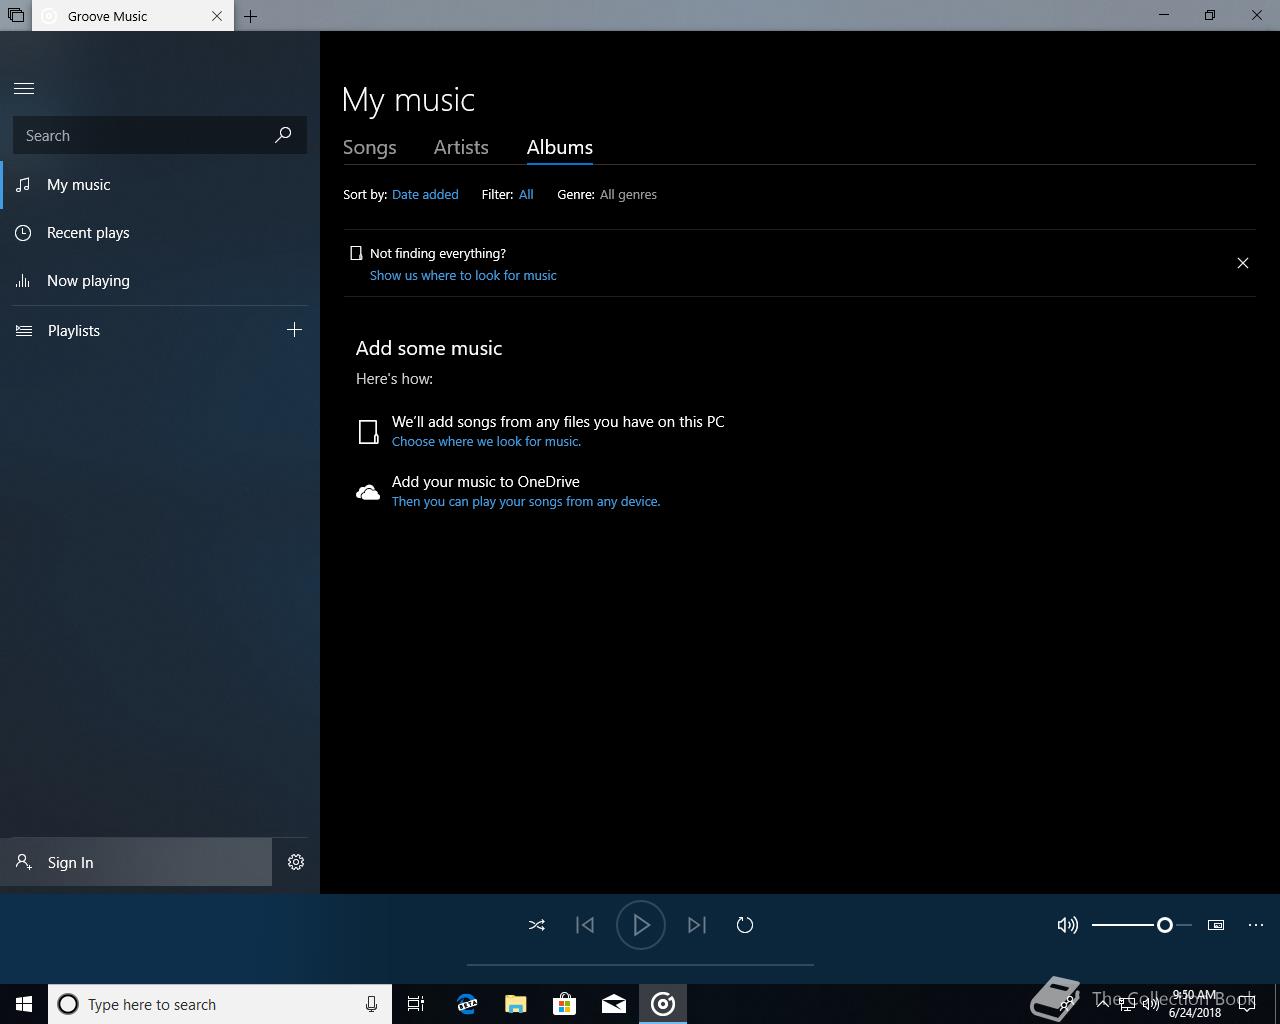The height and width of the screenshot is (1024, 1280).
Task: Toggle shuffle playback
Action: [x=537, y=925]
